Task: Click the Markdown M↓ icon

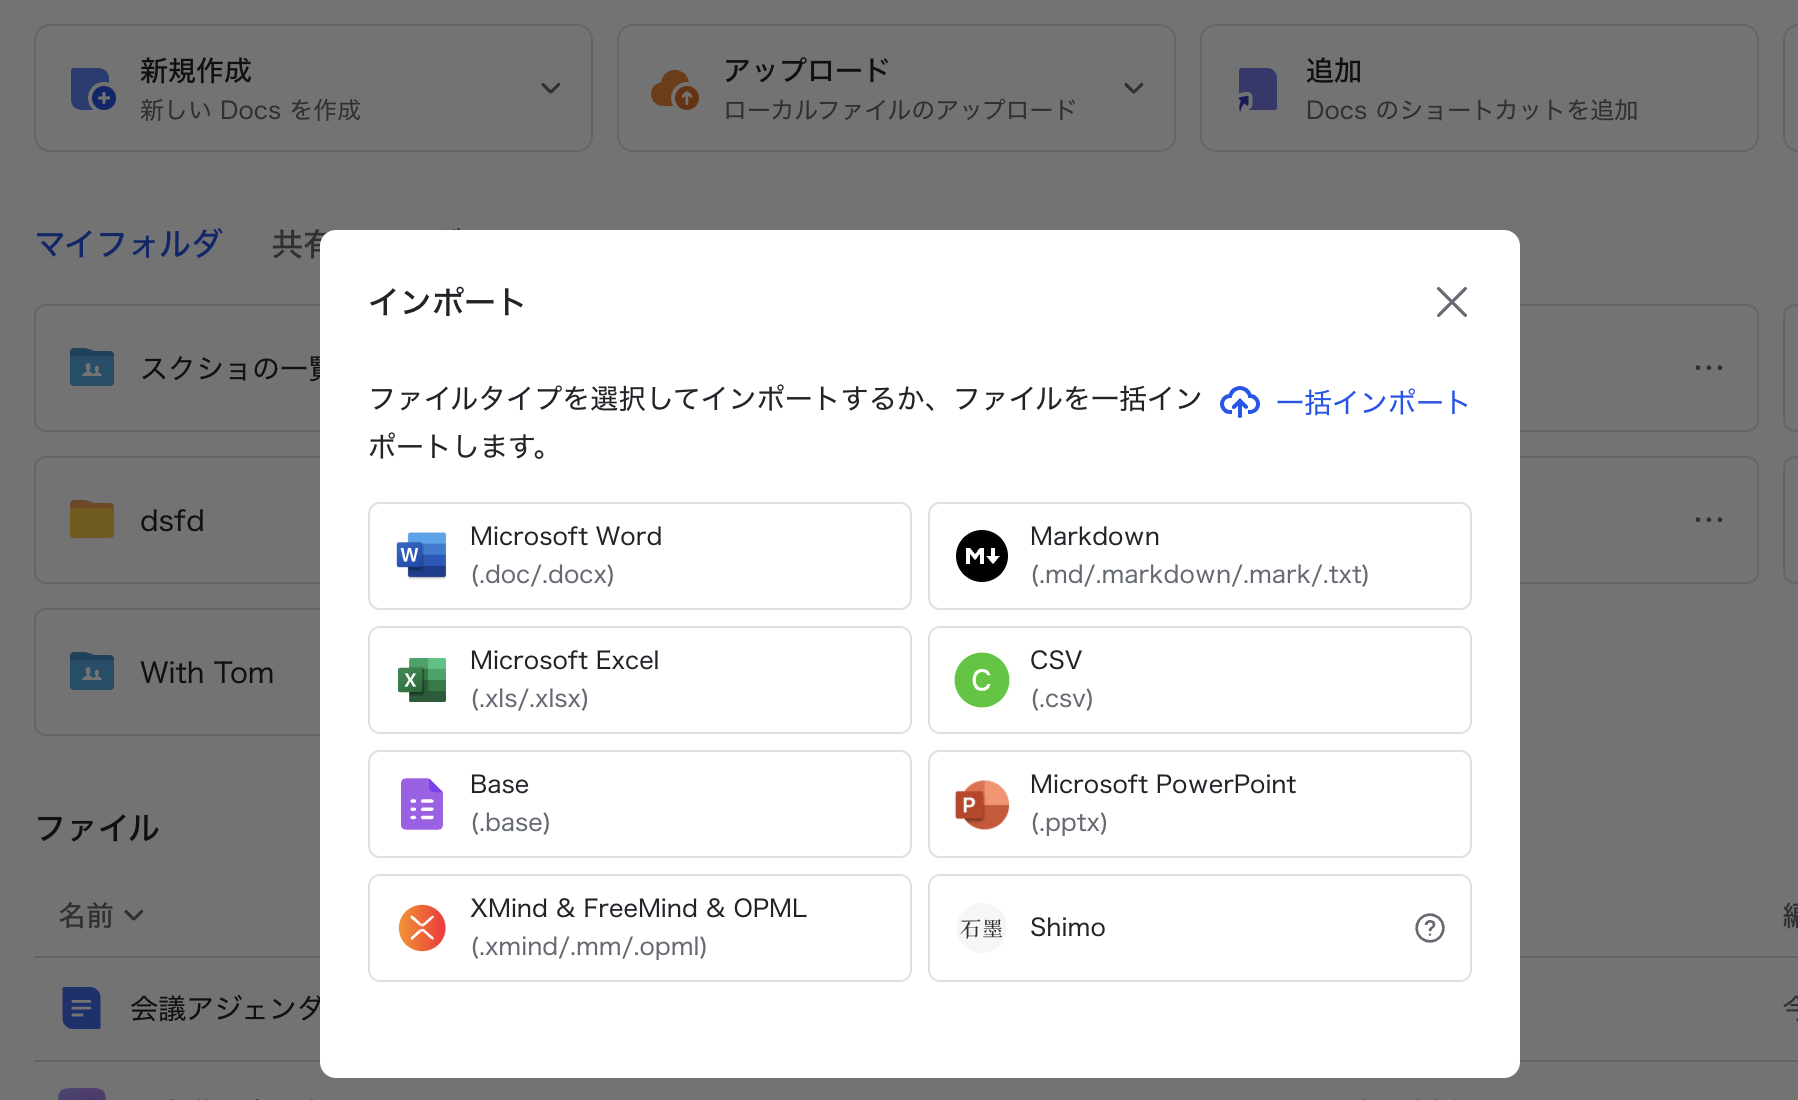Action: pyautogui.click(x=982, y=556)
